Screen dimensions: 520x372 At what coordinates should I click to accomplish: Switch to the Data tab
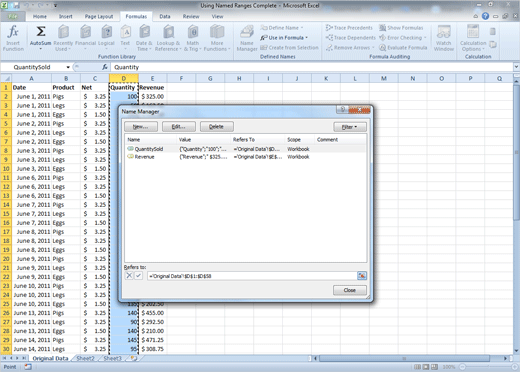pos(165,16)
